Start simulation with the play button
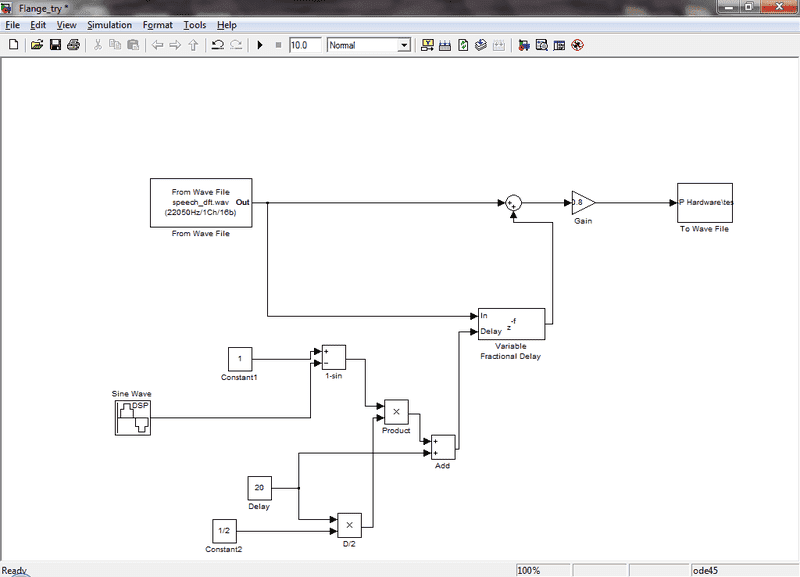The width and height of the screenshot is (800, 577). pyautogui.click(x=260, y=45)
